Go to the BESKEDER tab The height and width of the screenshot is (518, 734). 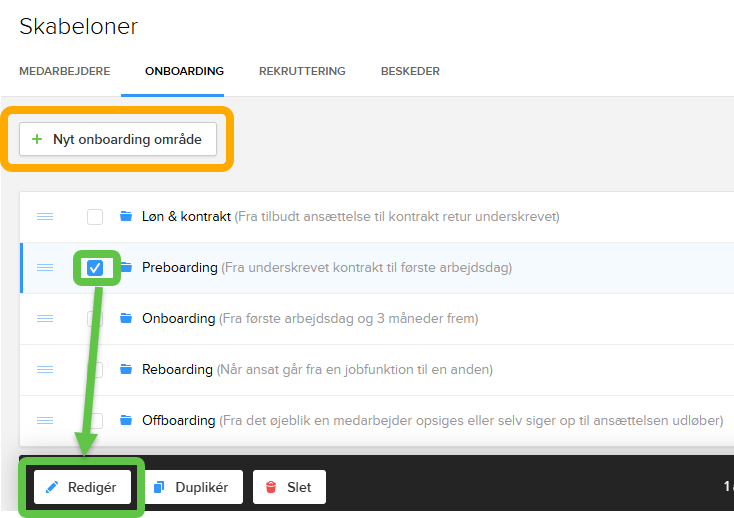tap(410, 71)
